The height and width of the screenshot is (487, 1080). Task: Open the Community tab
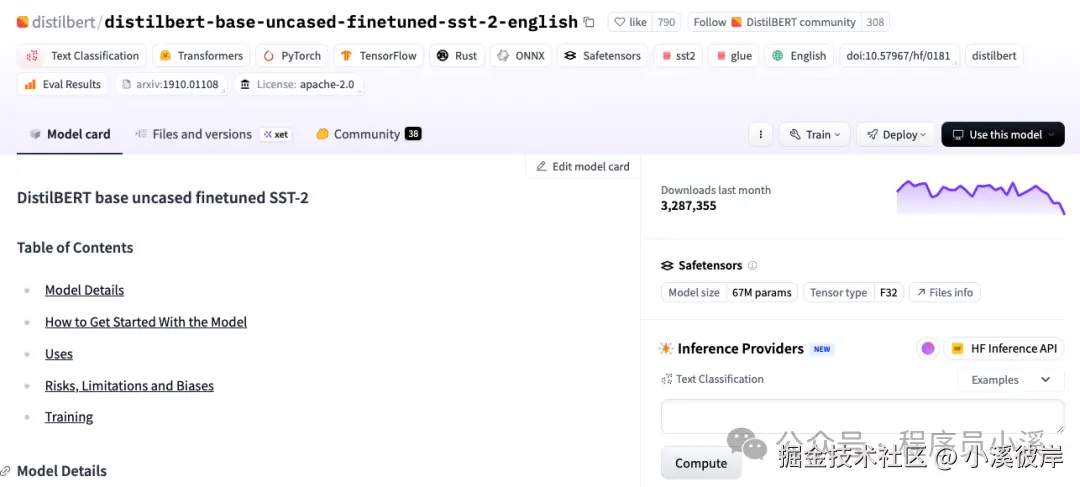(x=368, y=134)
